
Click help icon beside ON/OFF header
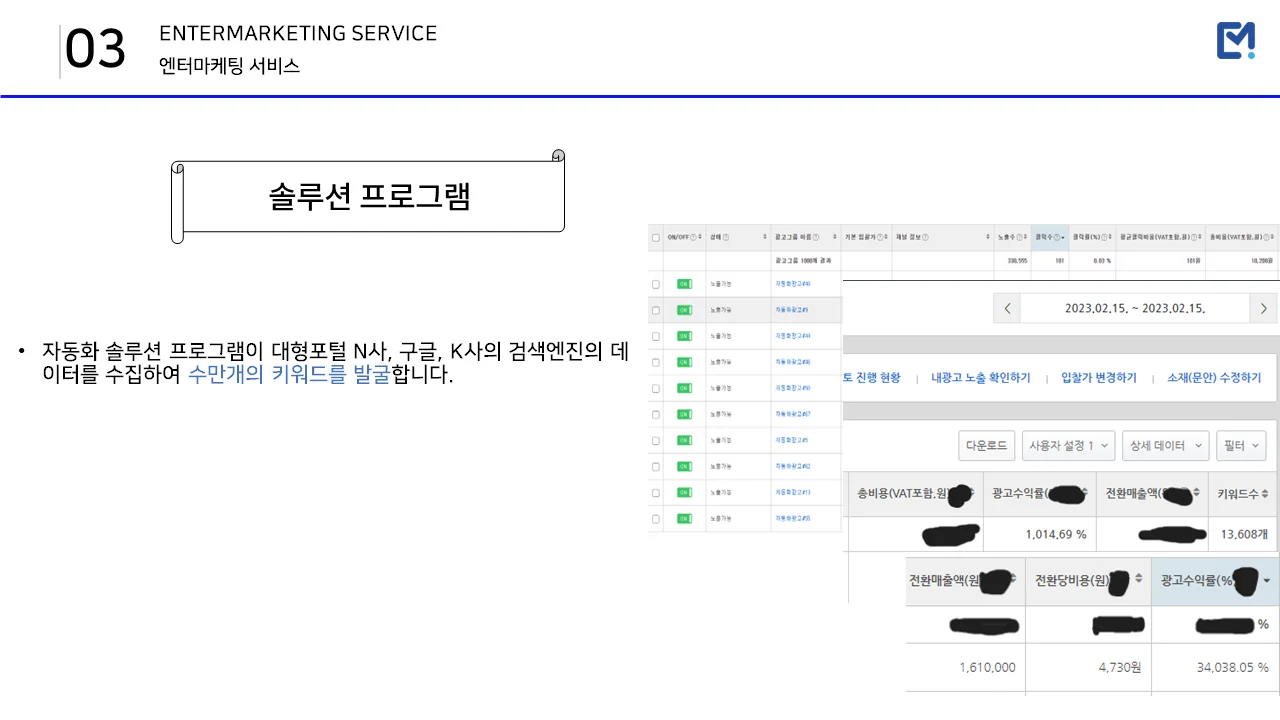(x=693, y=237)
